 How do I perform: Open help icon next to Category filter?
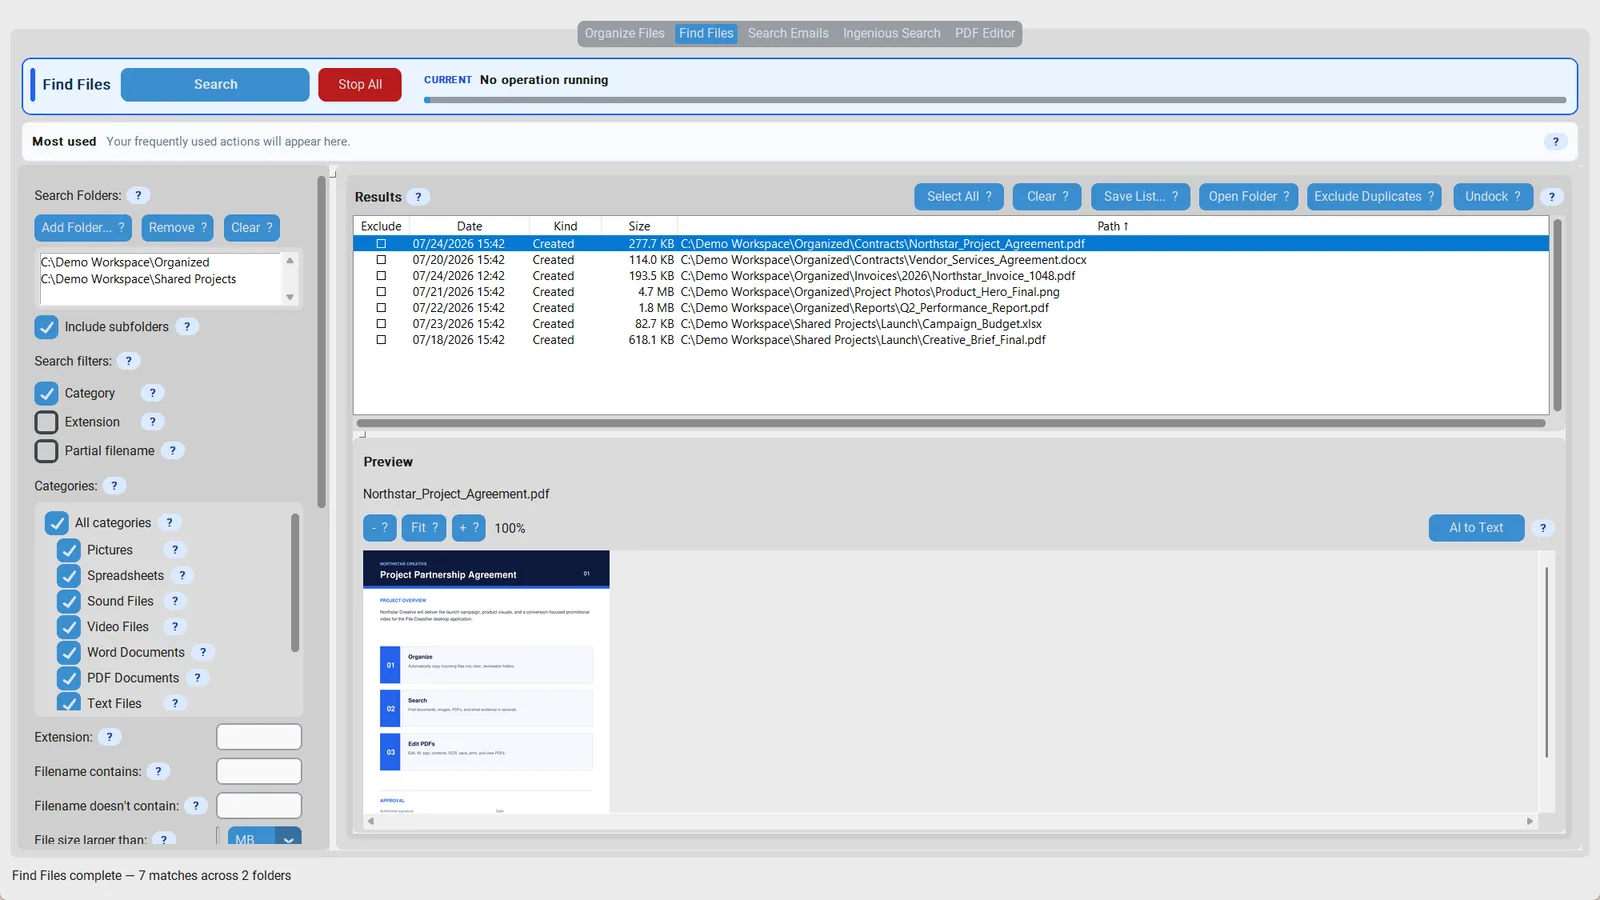point(153,393)
